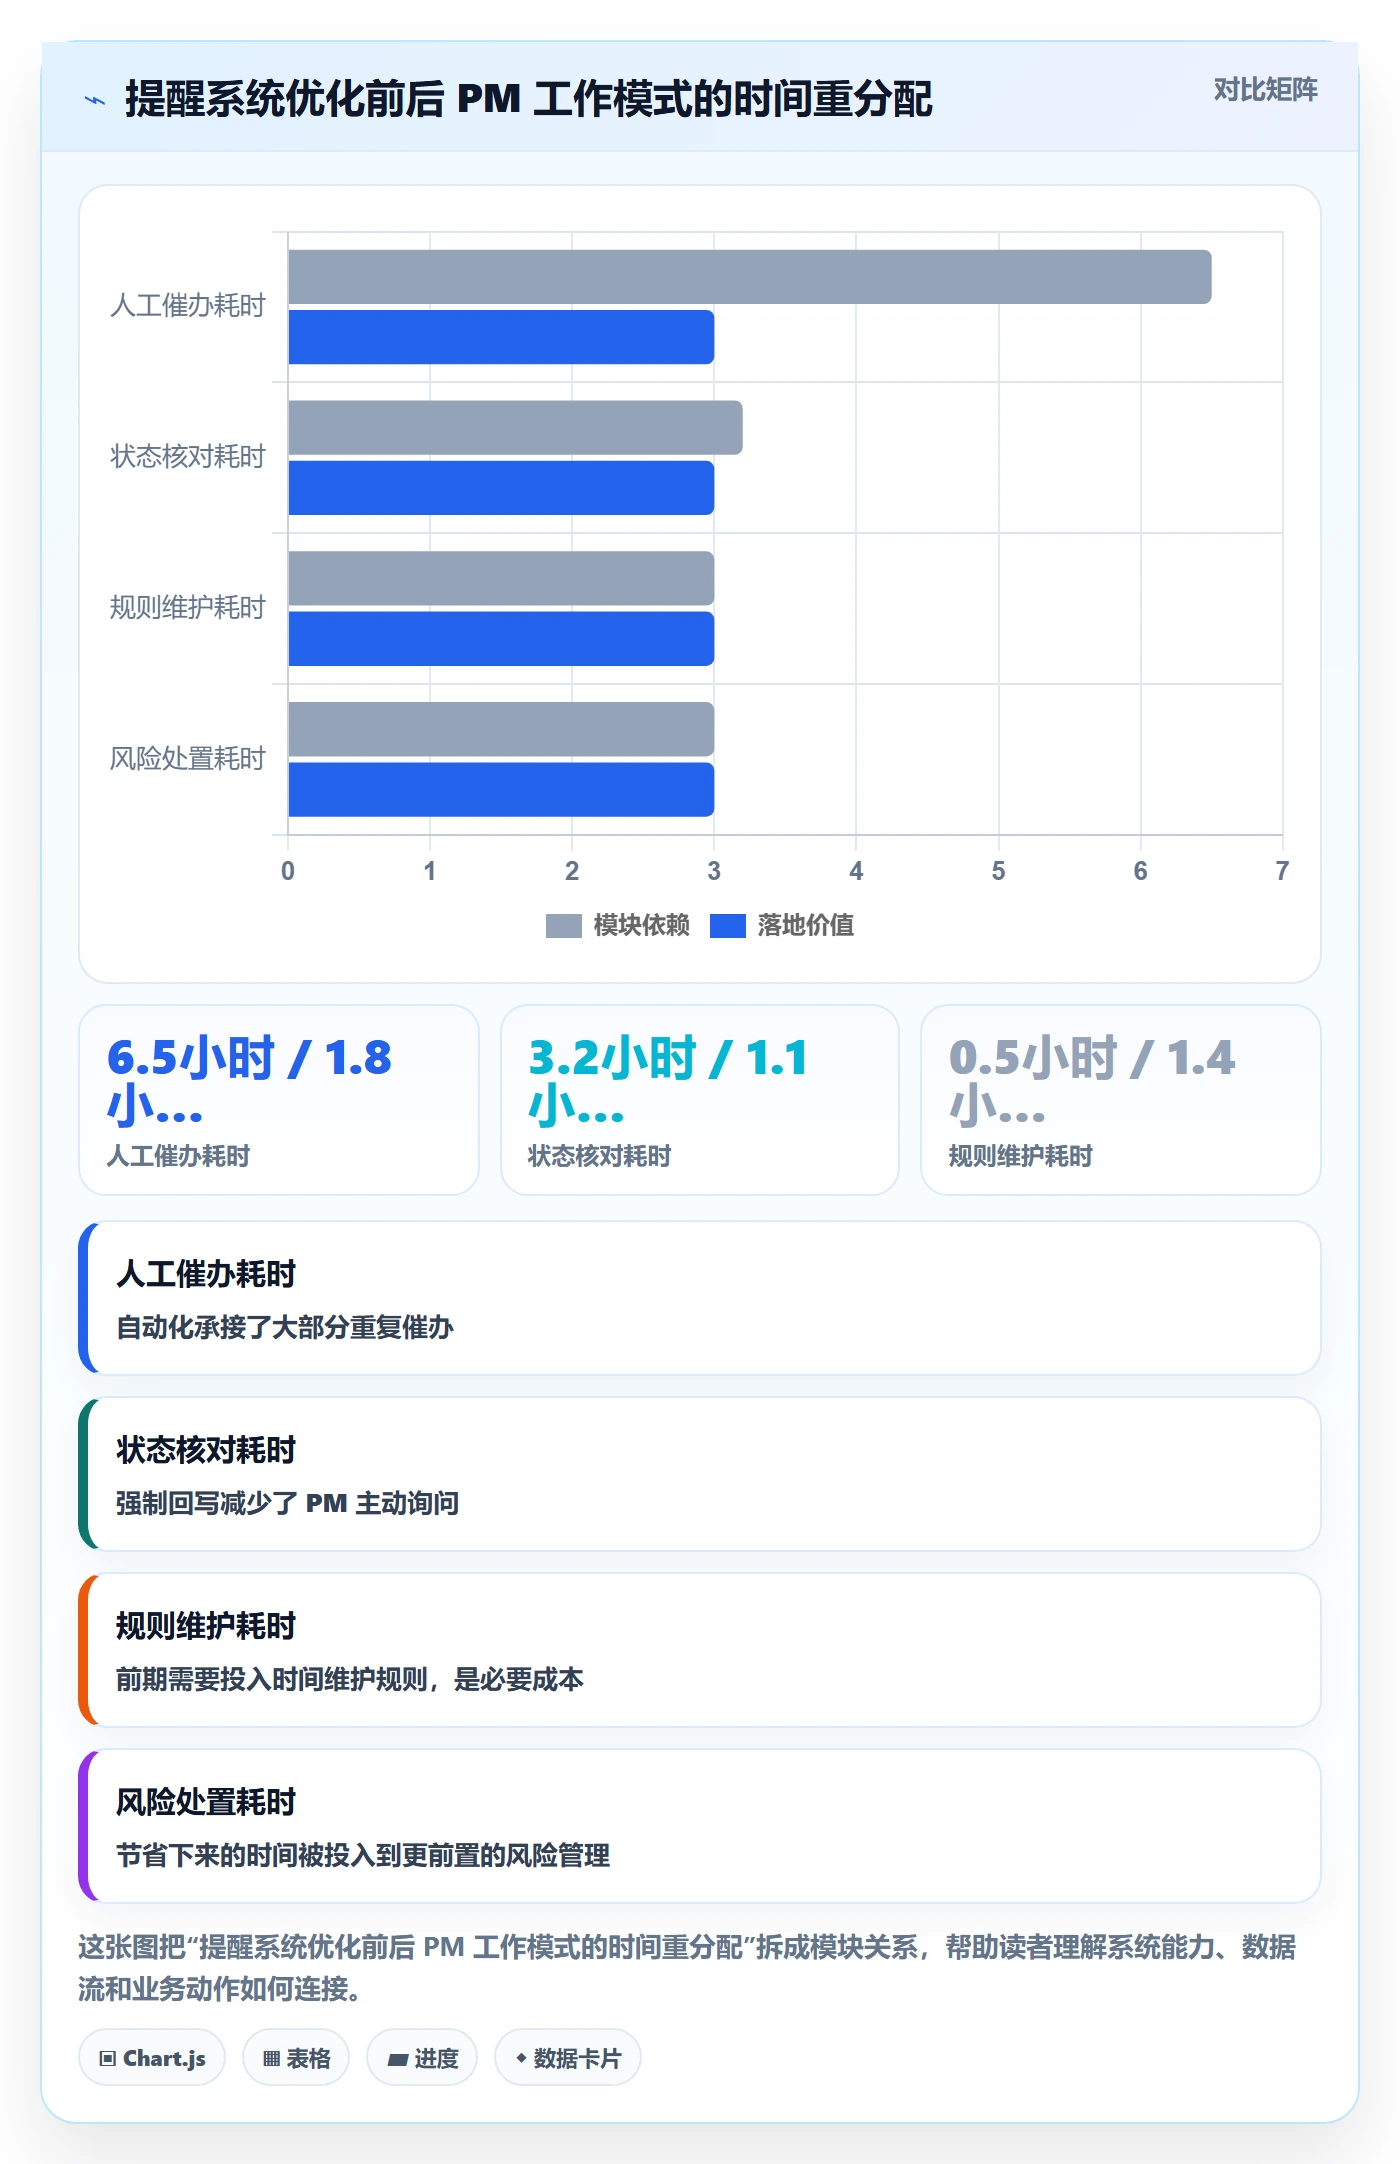Click the 进度 tag chip
Viewport: 1400px width, 2164px height.
click(422, 2058)
